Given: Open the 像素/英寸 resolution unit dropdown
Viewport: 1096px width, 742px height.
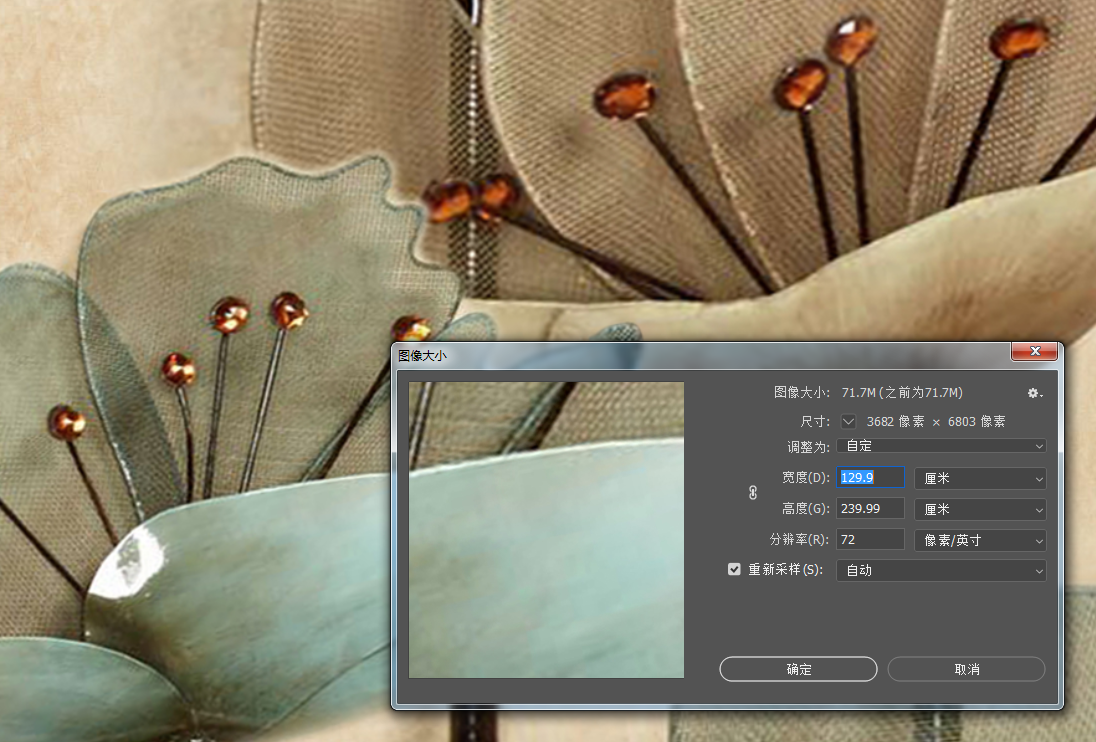Looking at the screenshot, I should [980, 540].
